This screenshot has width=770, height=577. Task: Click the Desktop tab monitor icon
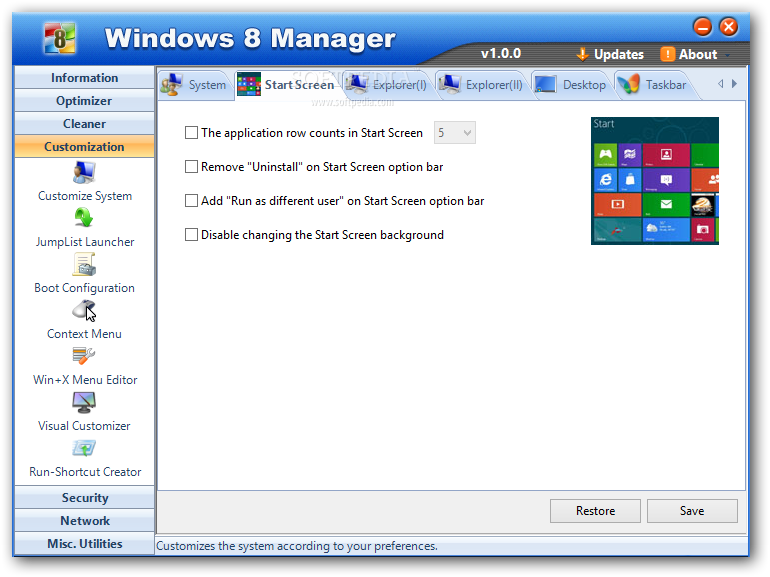(545, 84)
